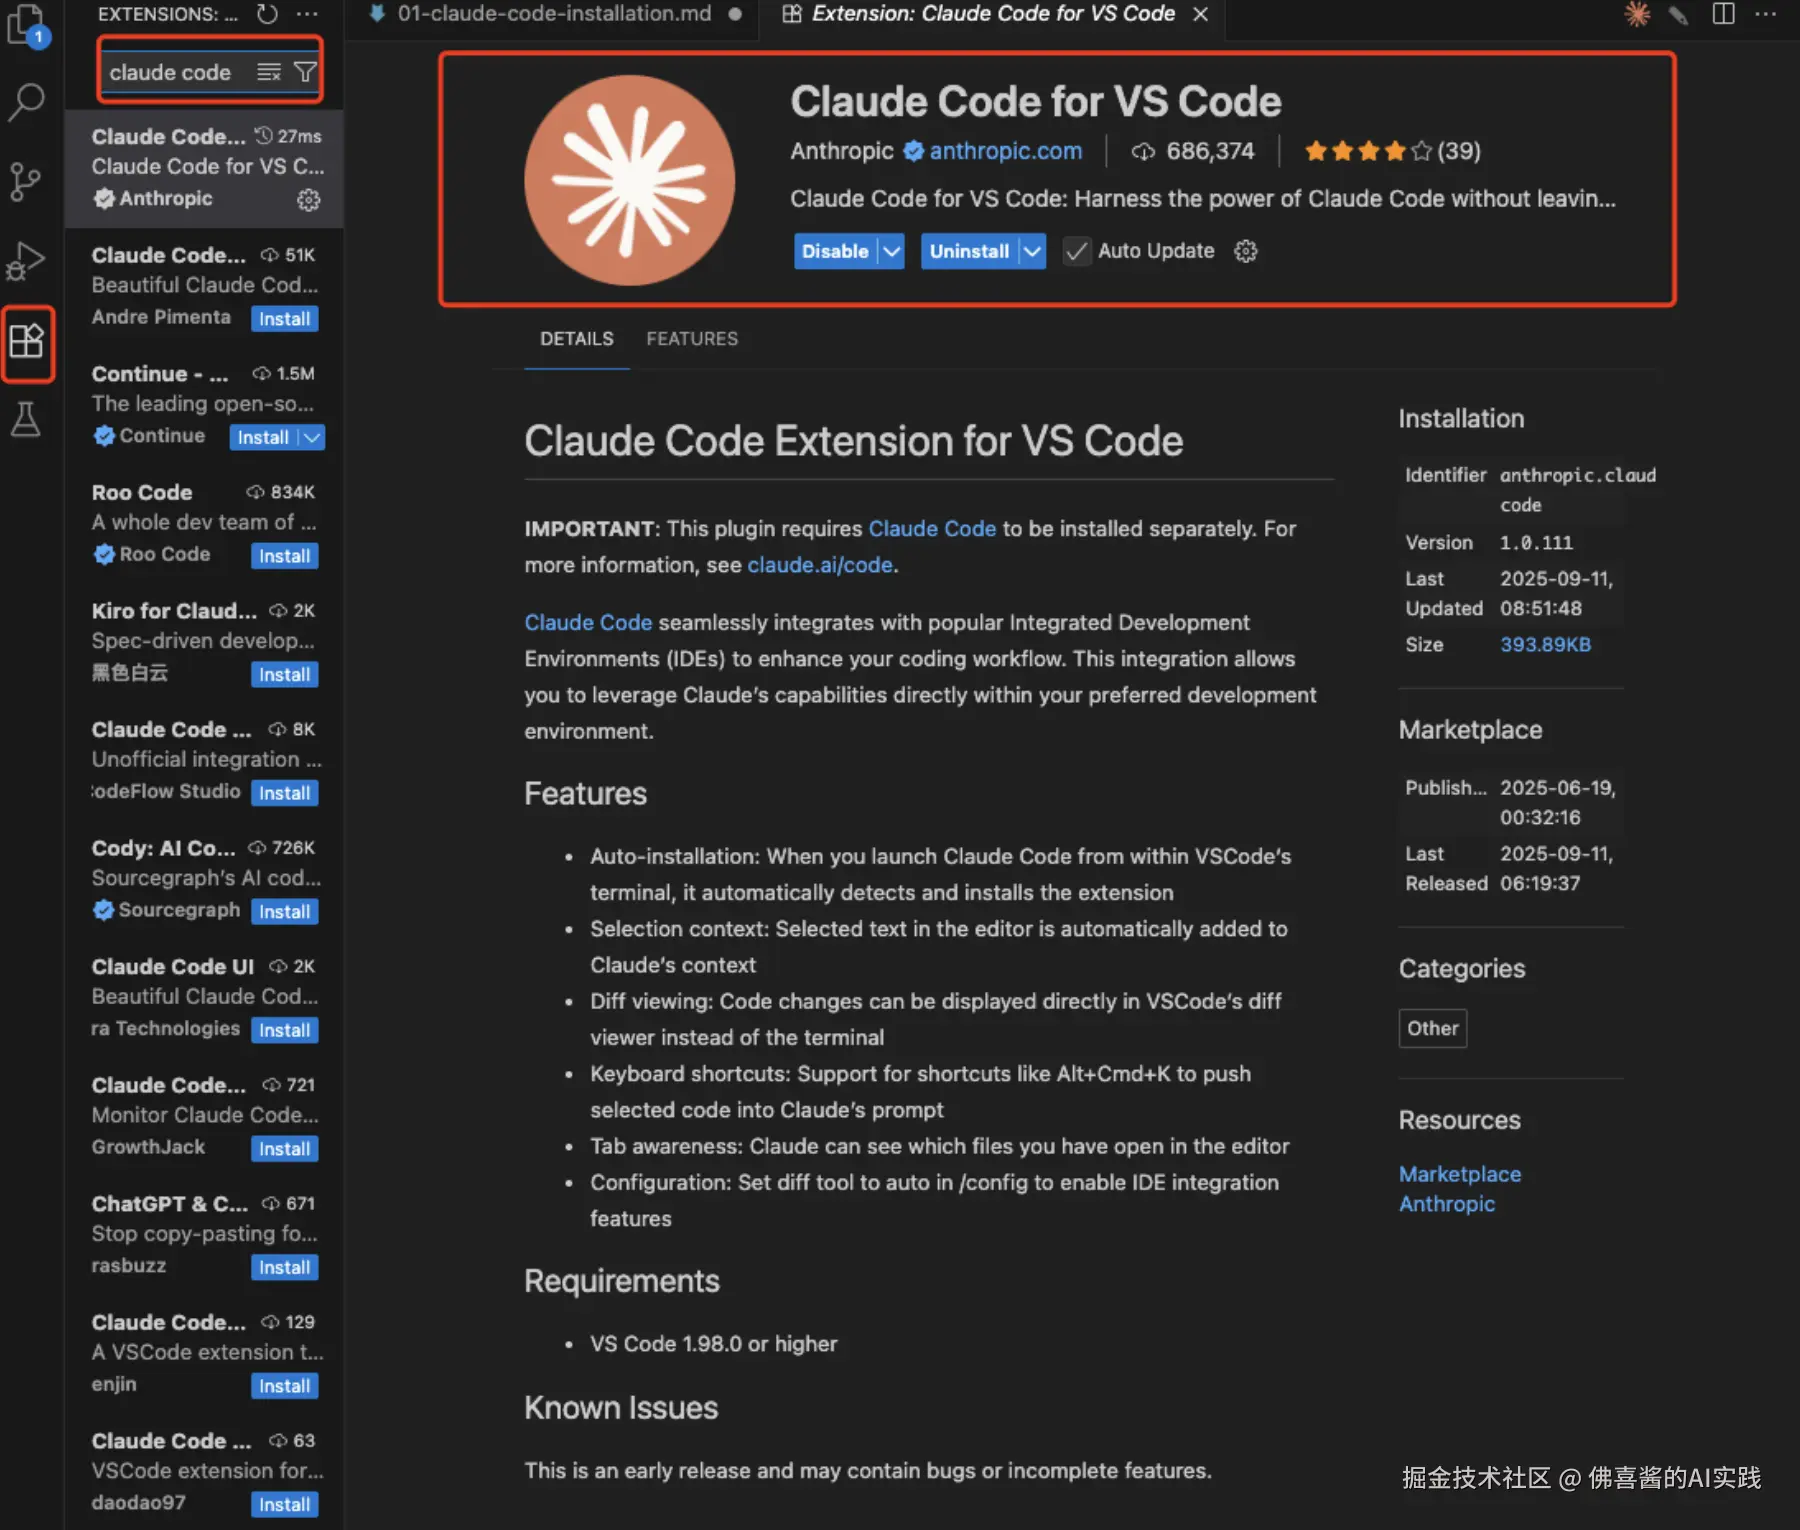Image resolution: width=1800 pixels, height=1530 pixels.
Task: Switch to 01-claude-code-installation.md tab
Action: coord(554,14)
